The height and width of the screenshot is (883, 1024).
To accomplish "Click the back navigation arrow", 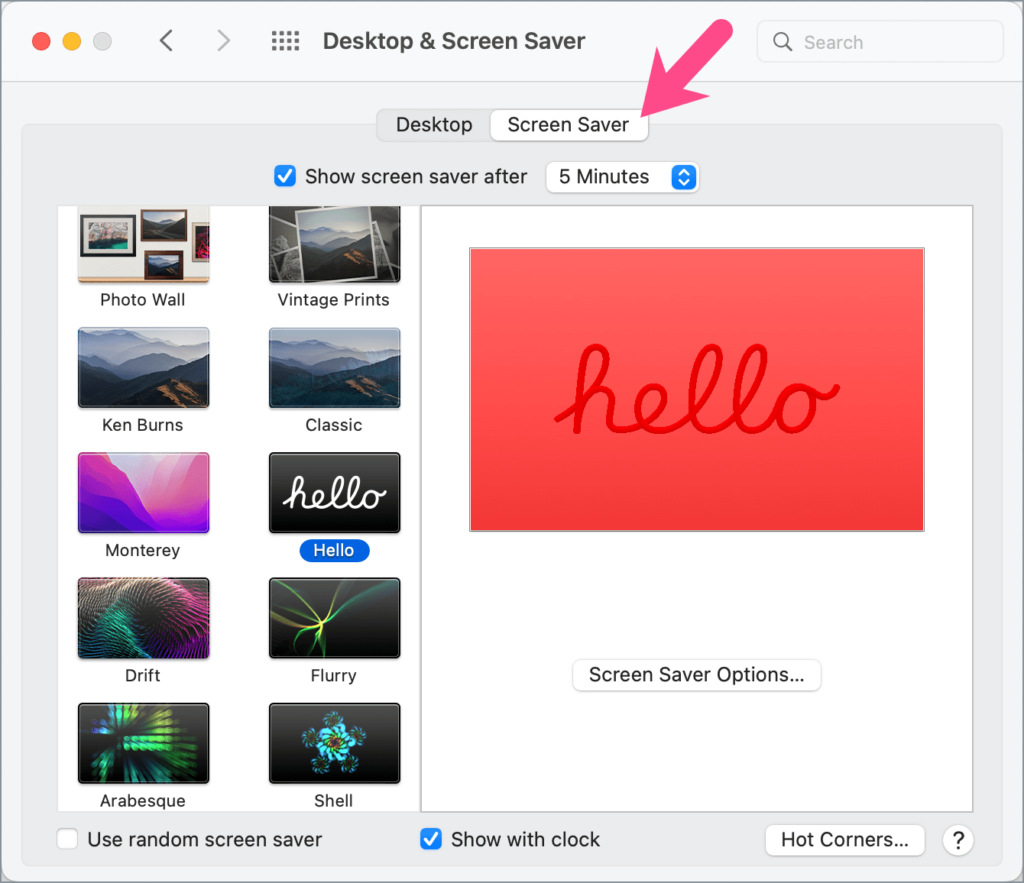I will [167, 41].
